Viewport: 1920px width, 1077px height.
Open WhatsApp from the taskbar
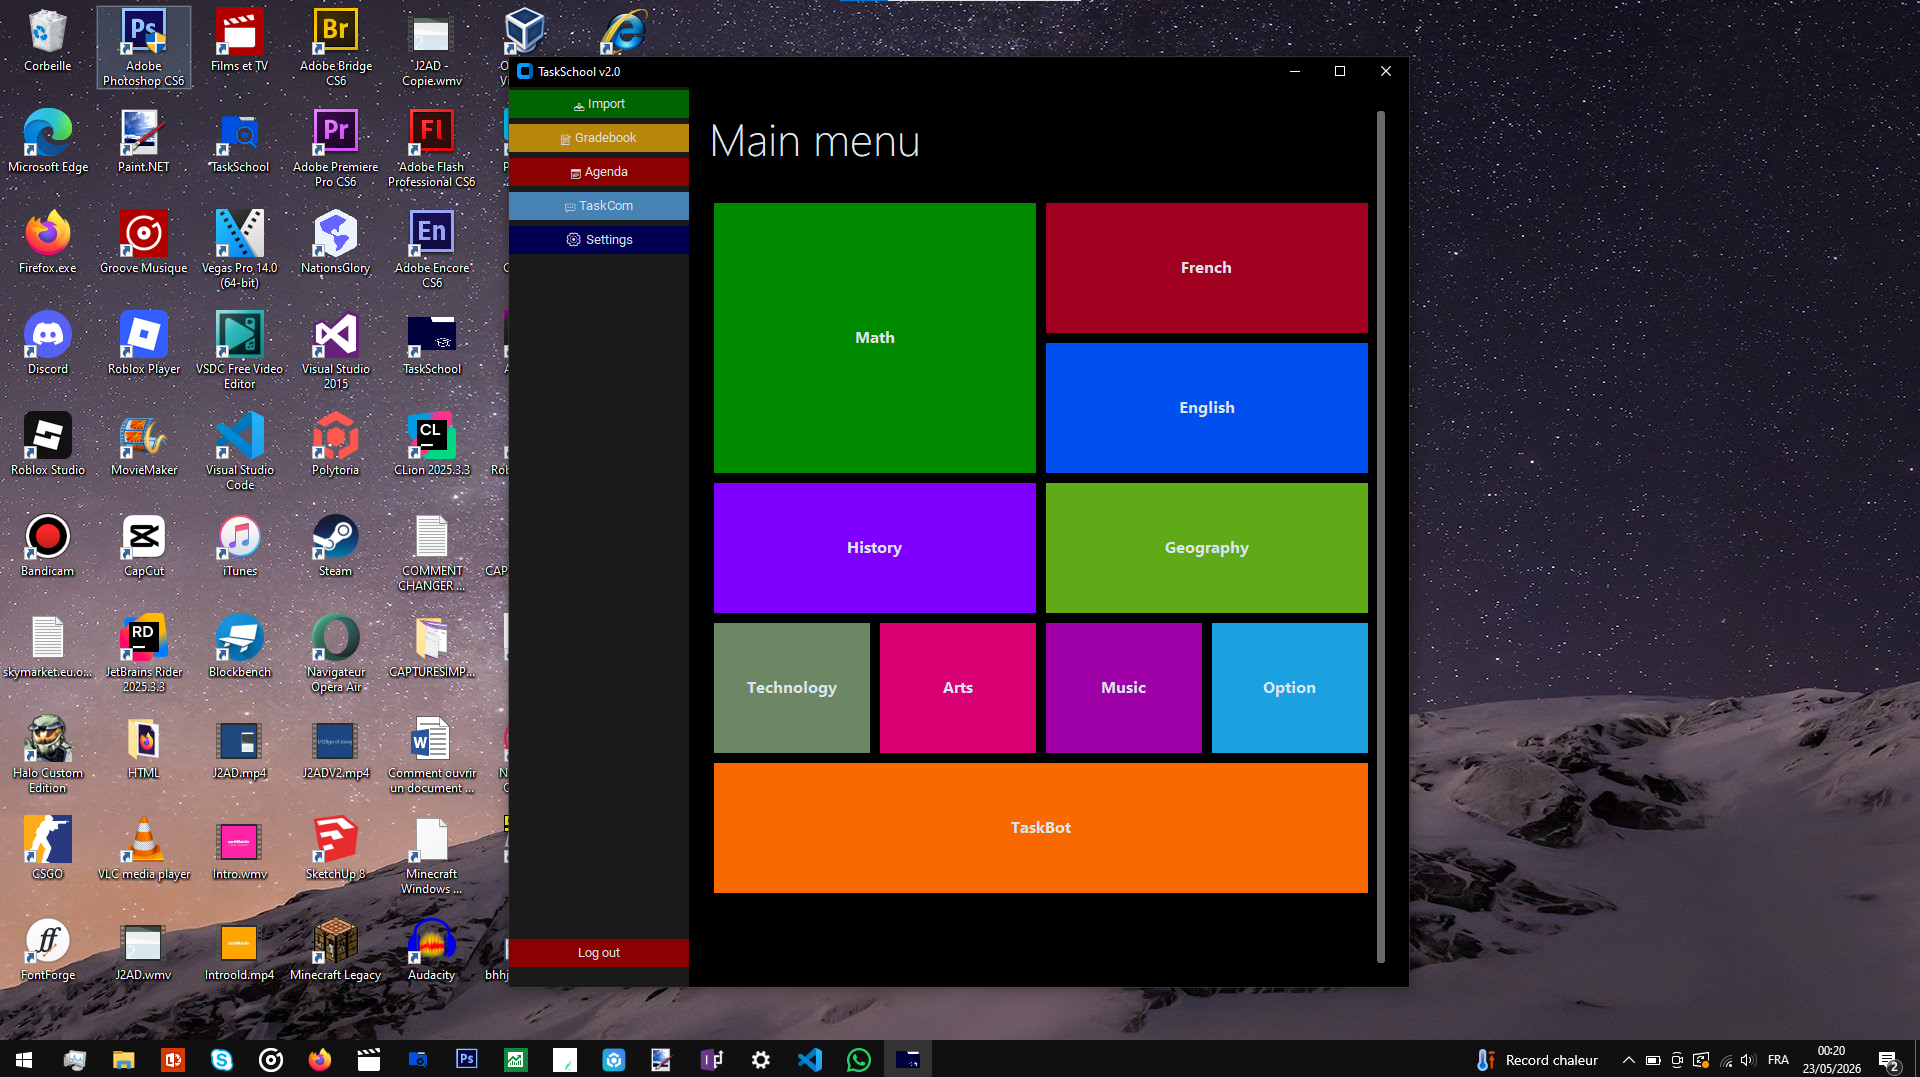tap(859, 1060)
